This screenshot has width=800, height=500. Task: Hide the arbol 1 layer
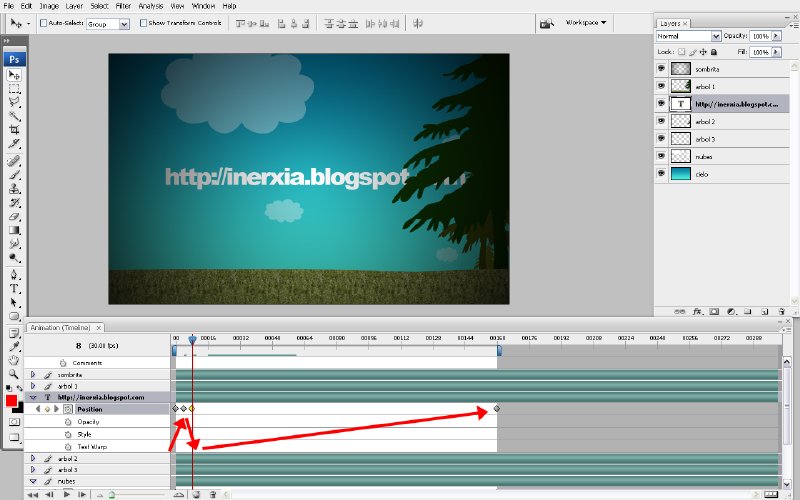pos(662,86)
